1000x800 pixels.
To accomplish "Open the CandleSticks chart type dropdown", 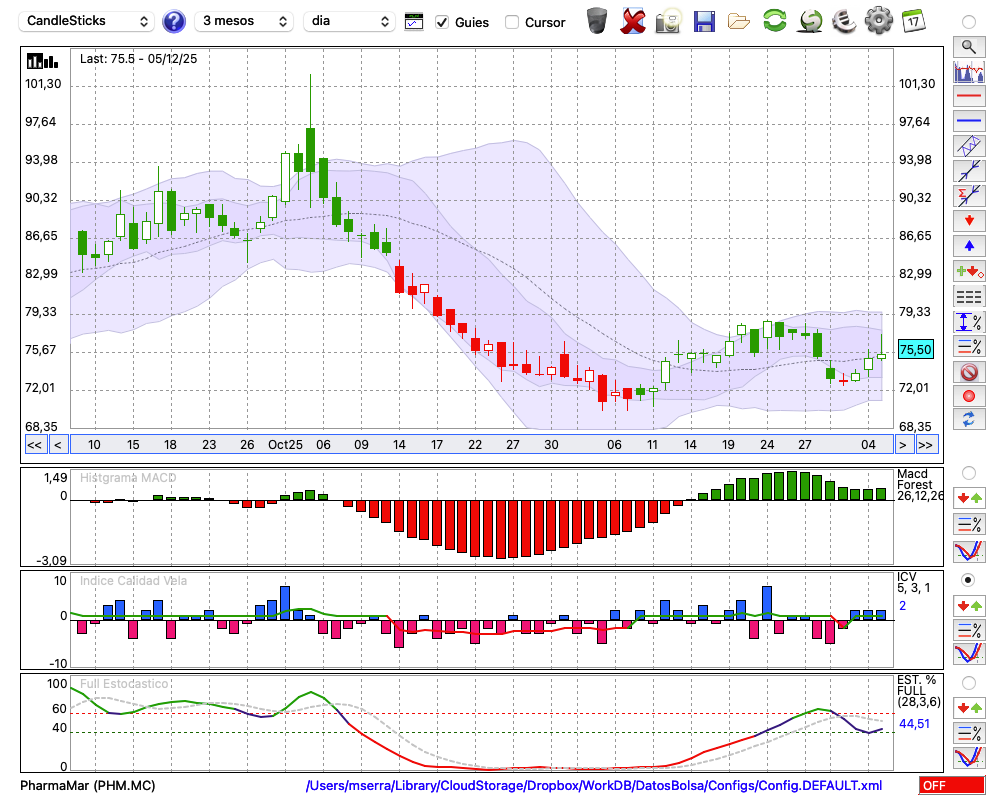I will click(x=88, y=21).
